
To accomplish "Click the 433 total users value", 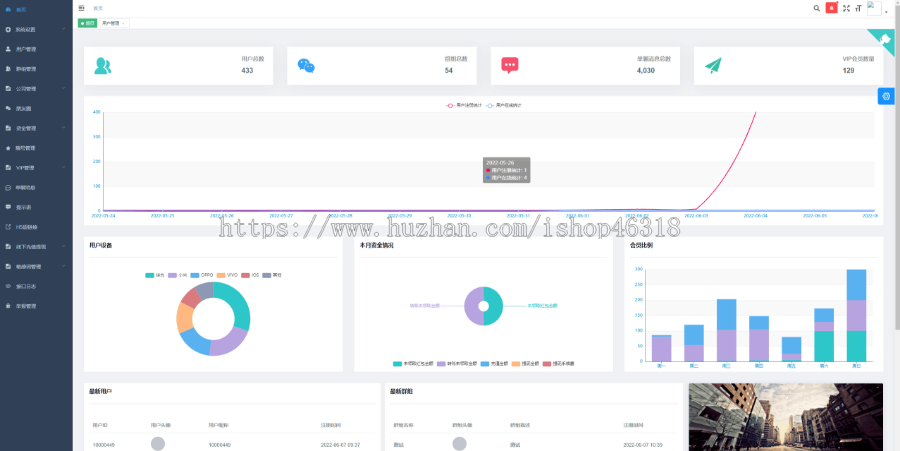I will coord(247,71).
